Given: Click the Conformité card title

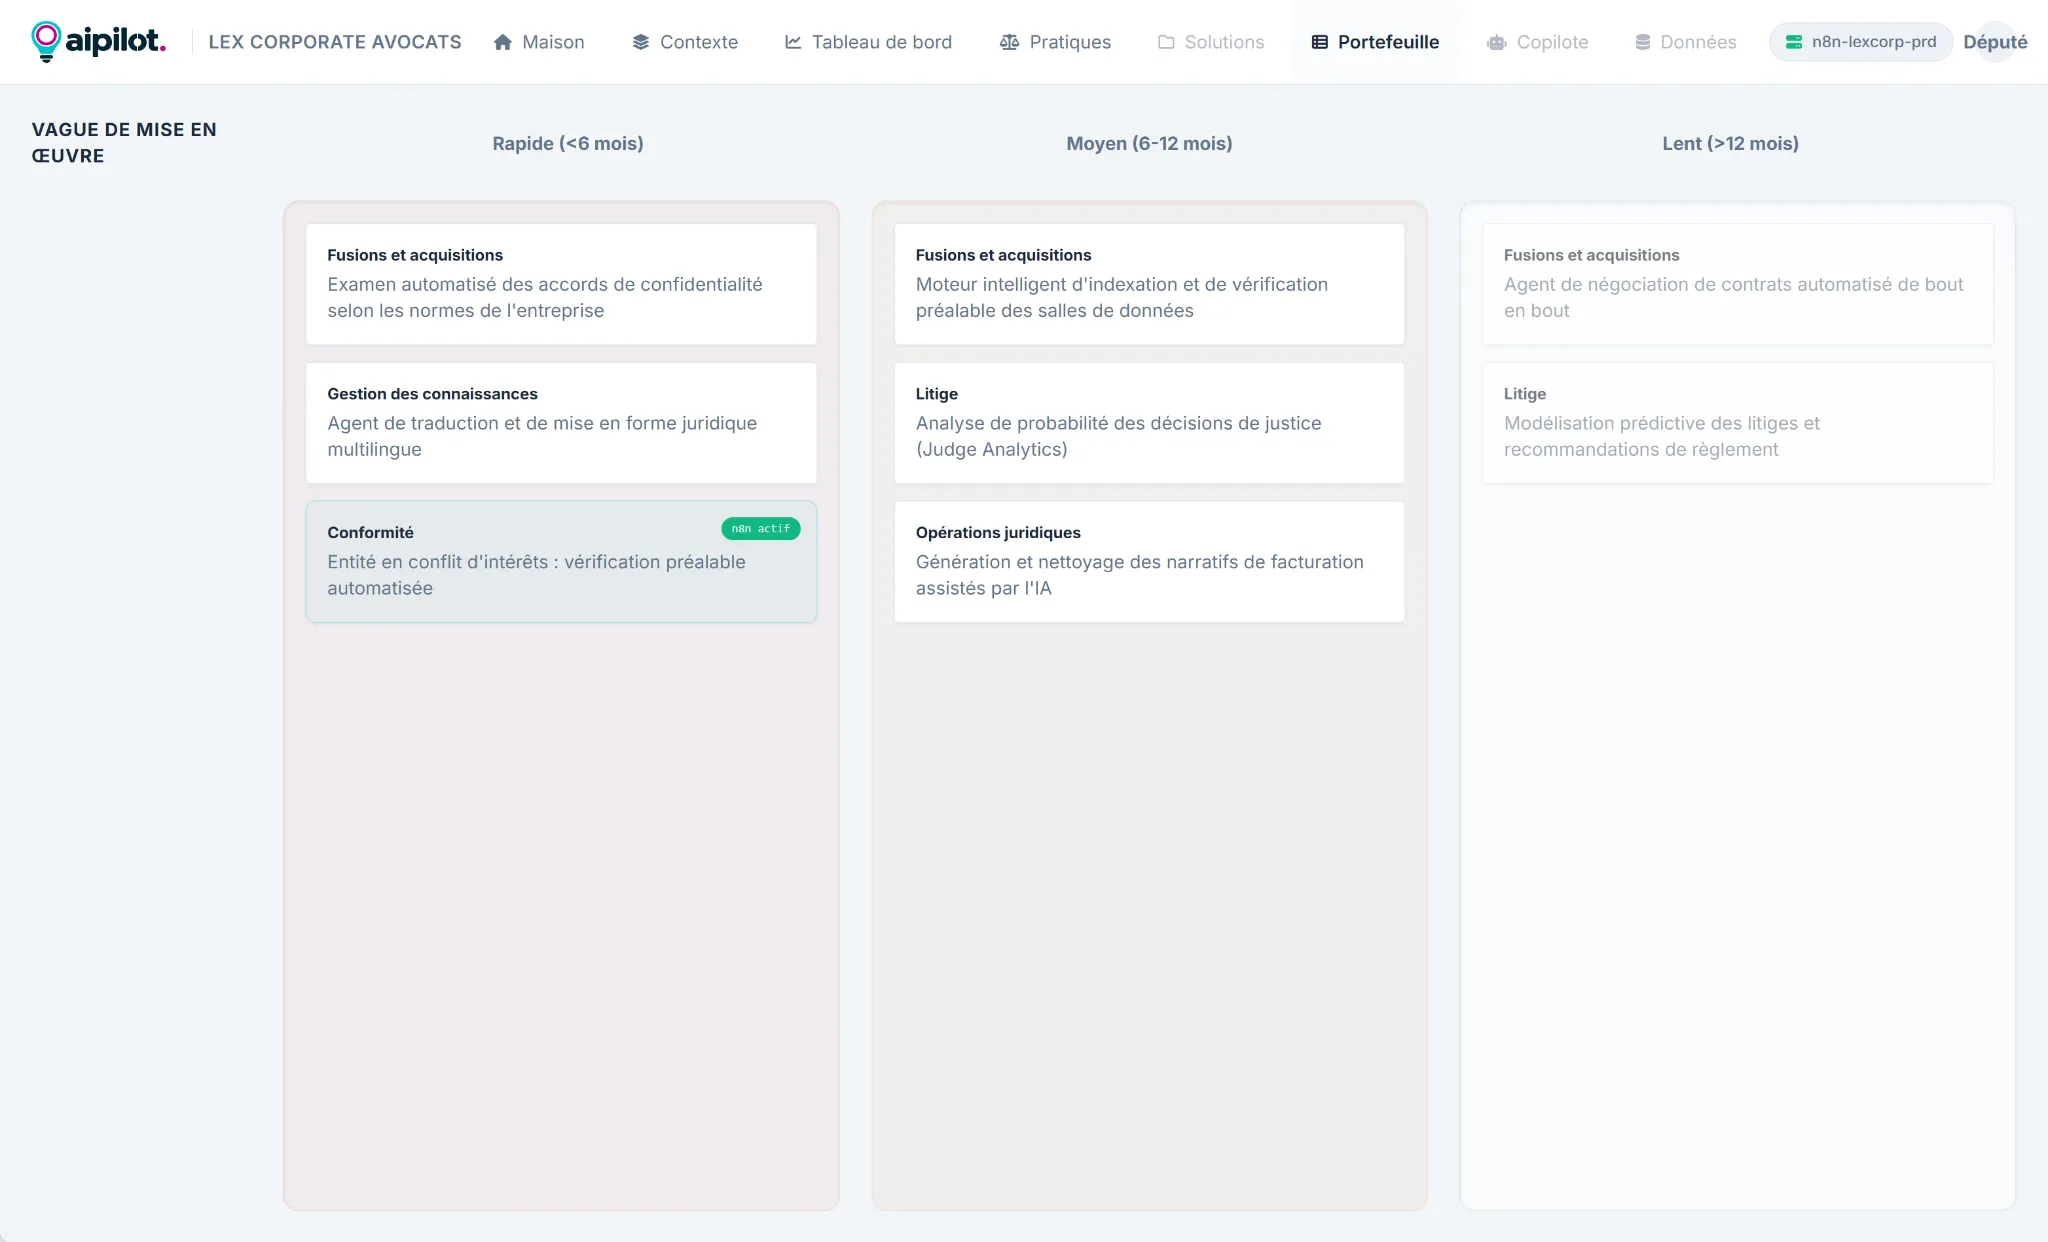Looking at the screenshot, I should 370,533.
